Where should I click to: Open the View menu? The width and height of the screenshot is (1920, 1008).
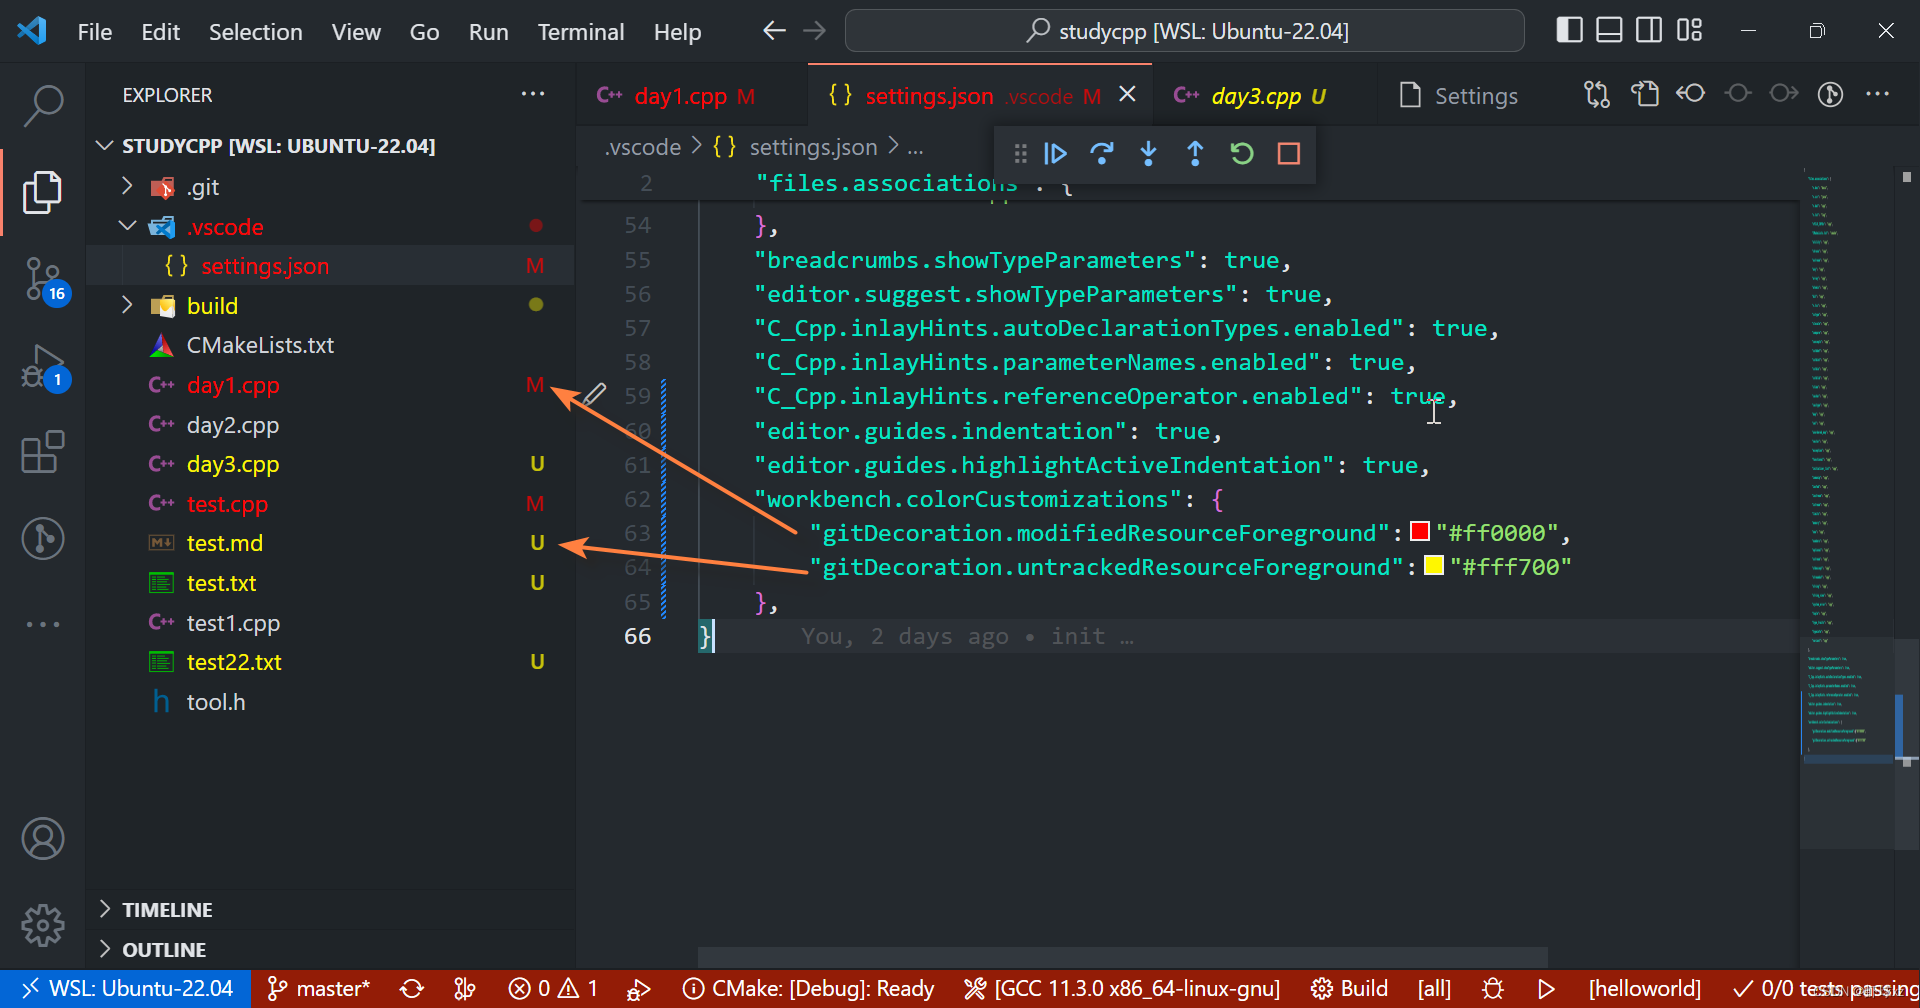356,32
